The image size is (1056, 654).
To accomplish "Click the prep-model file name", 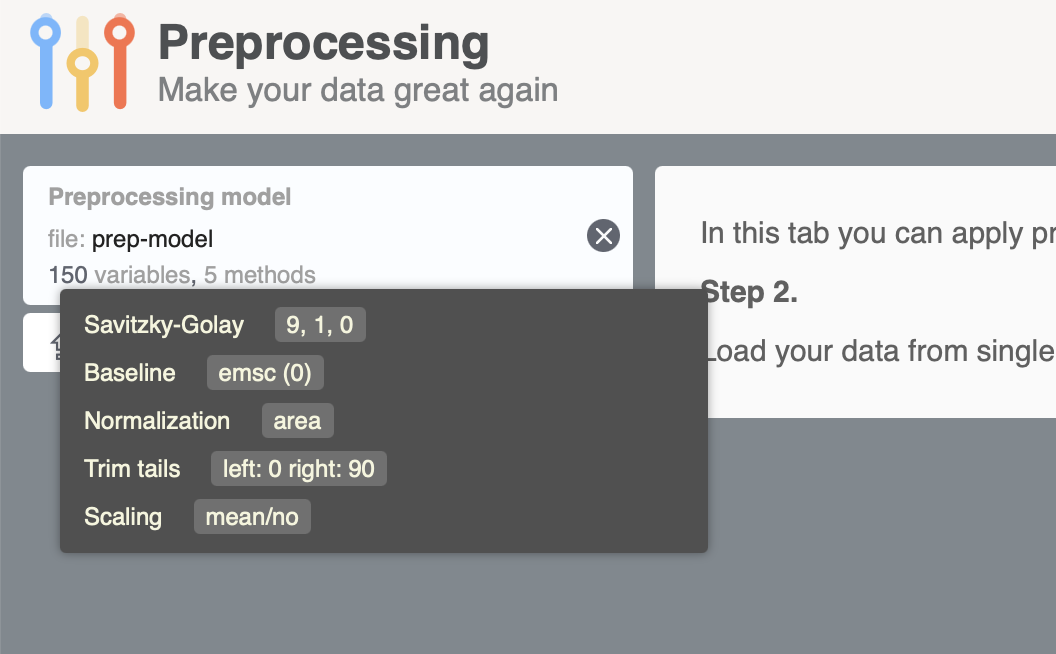I will [151, 238].
